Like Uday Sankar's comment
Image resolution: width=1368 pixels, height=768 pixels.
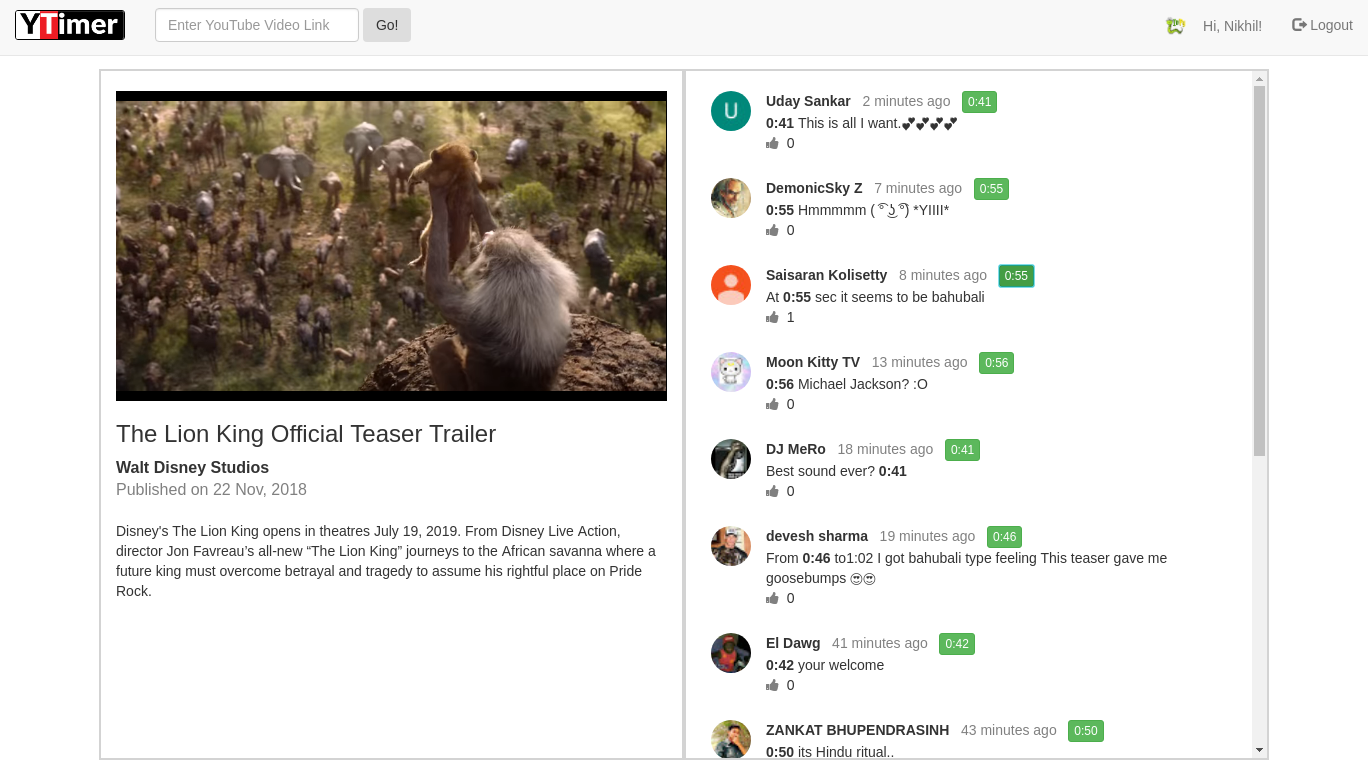[772, 143]
